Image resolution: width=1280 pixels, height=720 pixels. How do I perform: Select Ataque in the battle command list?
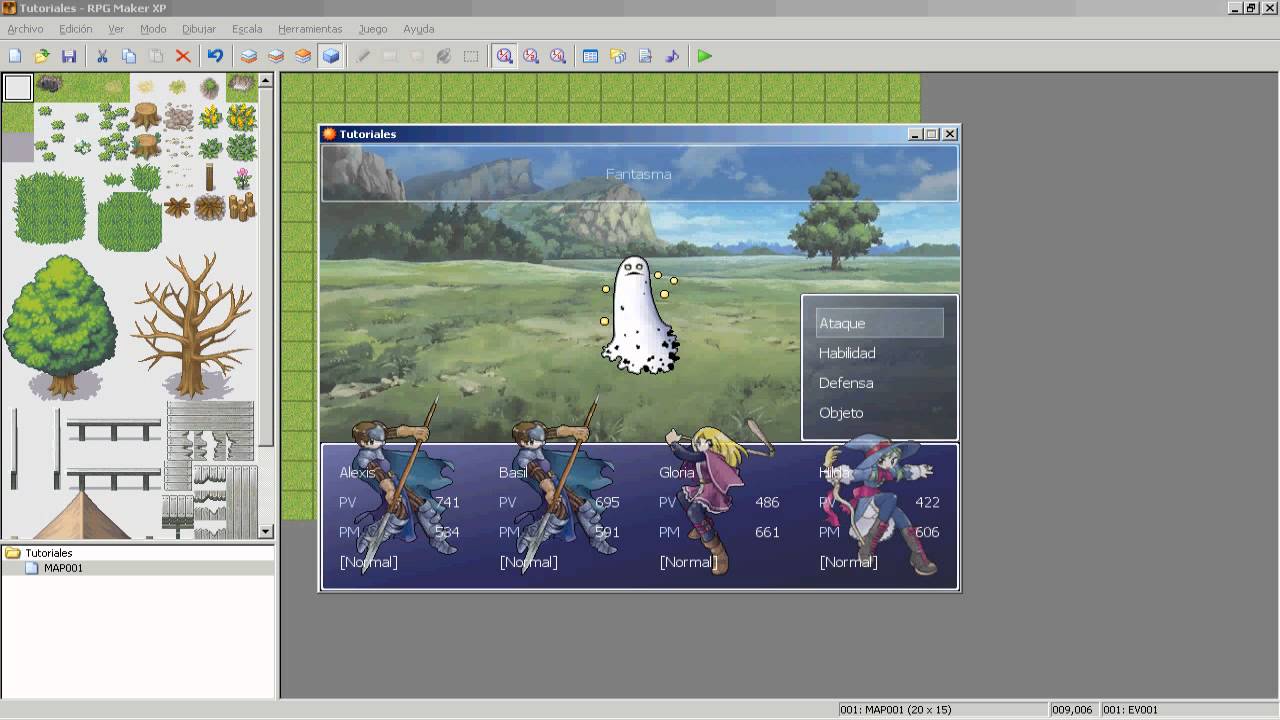pos(879,323)
